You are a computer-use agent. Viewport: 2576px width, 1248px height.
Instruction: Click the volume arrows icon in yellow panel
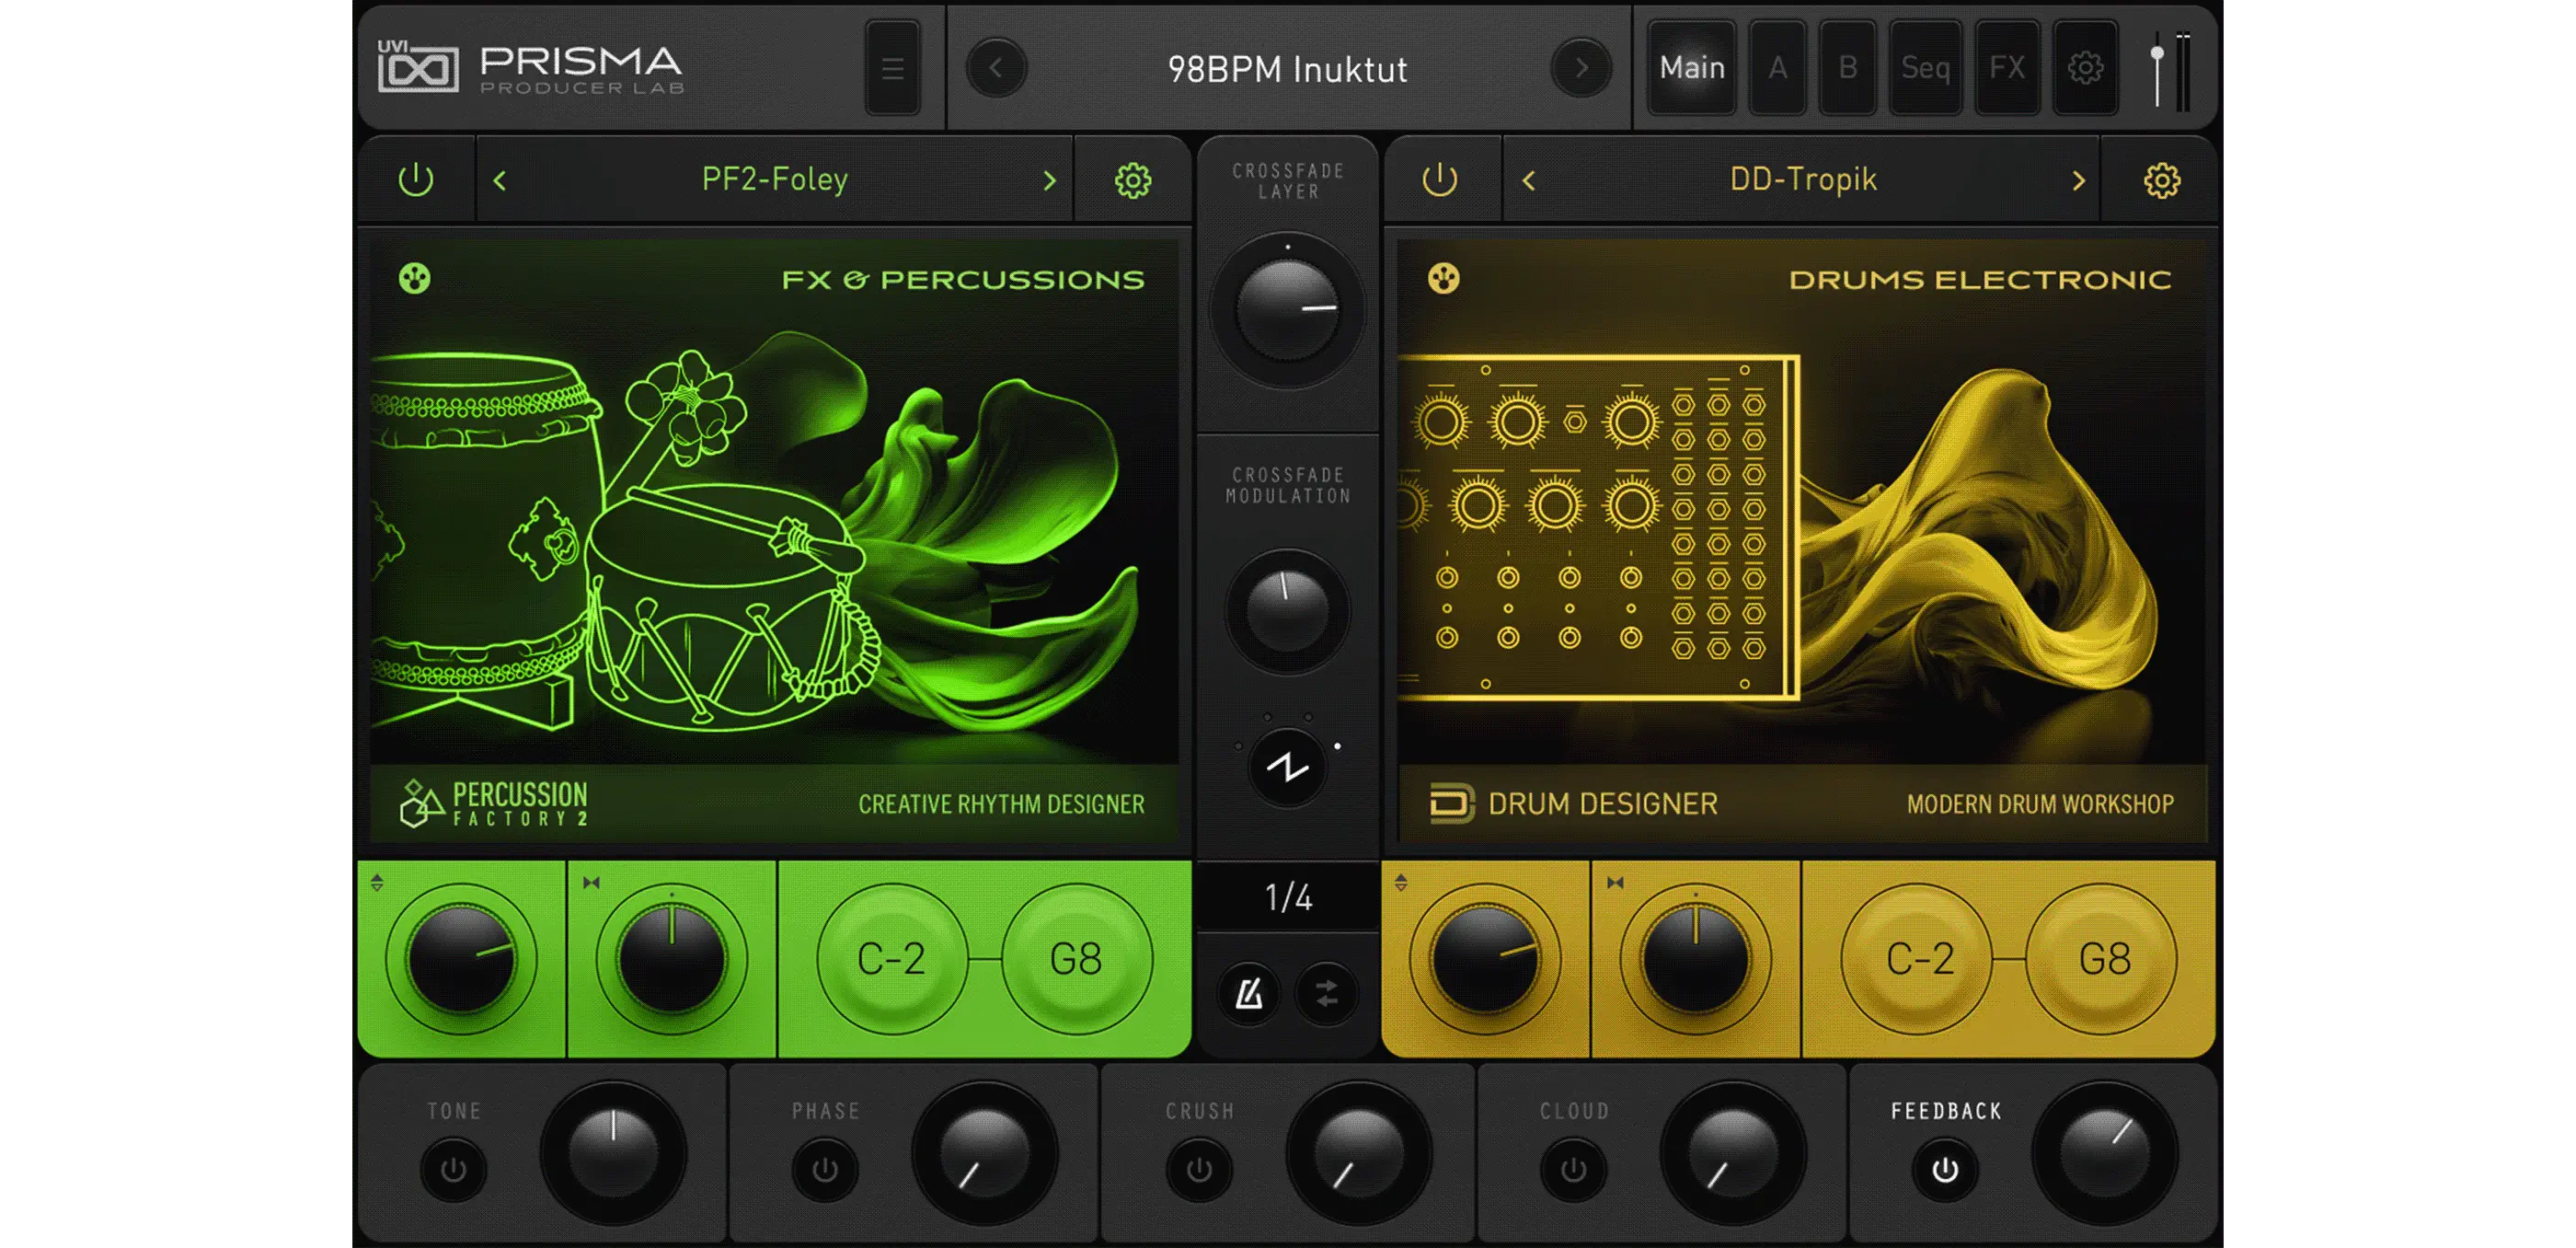tap(1401, 882)
